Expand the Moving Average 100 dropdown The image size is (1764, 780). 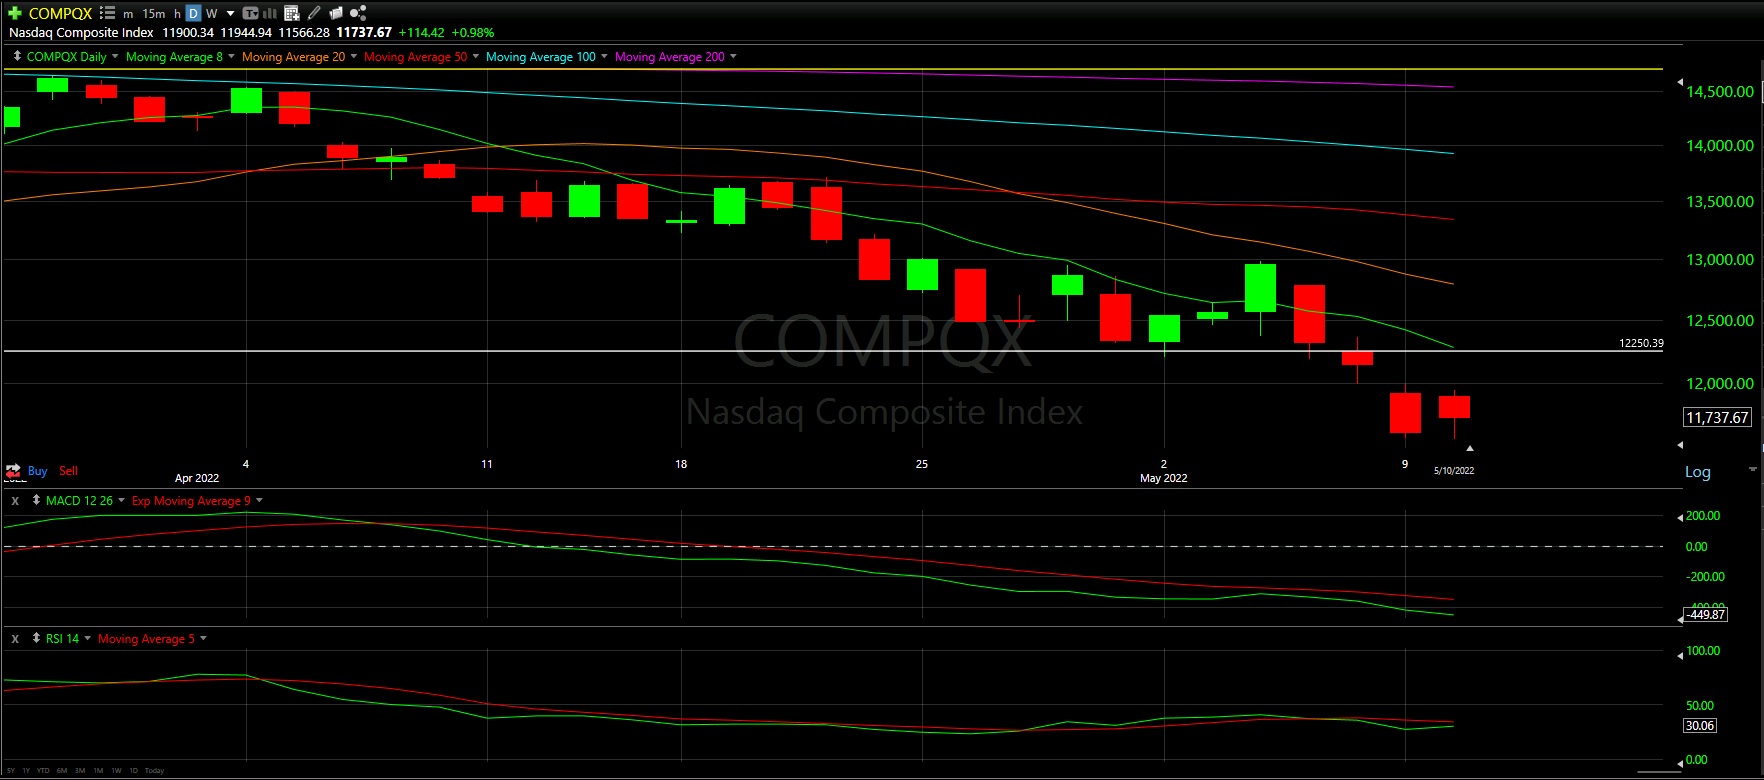click(604, 56)
